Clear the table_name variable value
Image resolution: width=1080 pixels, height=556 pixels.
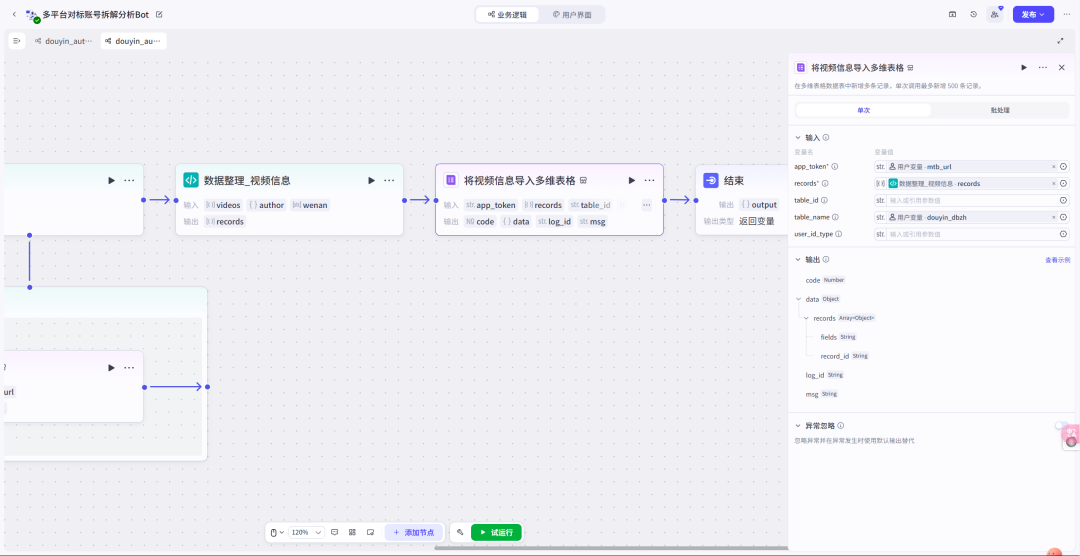pyautogui.click(x=1053, y=217)
